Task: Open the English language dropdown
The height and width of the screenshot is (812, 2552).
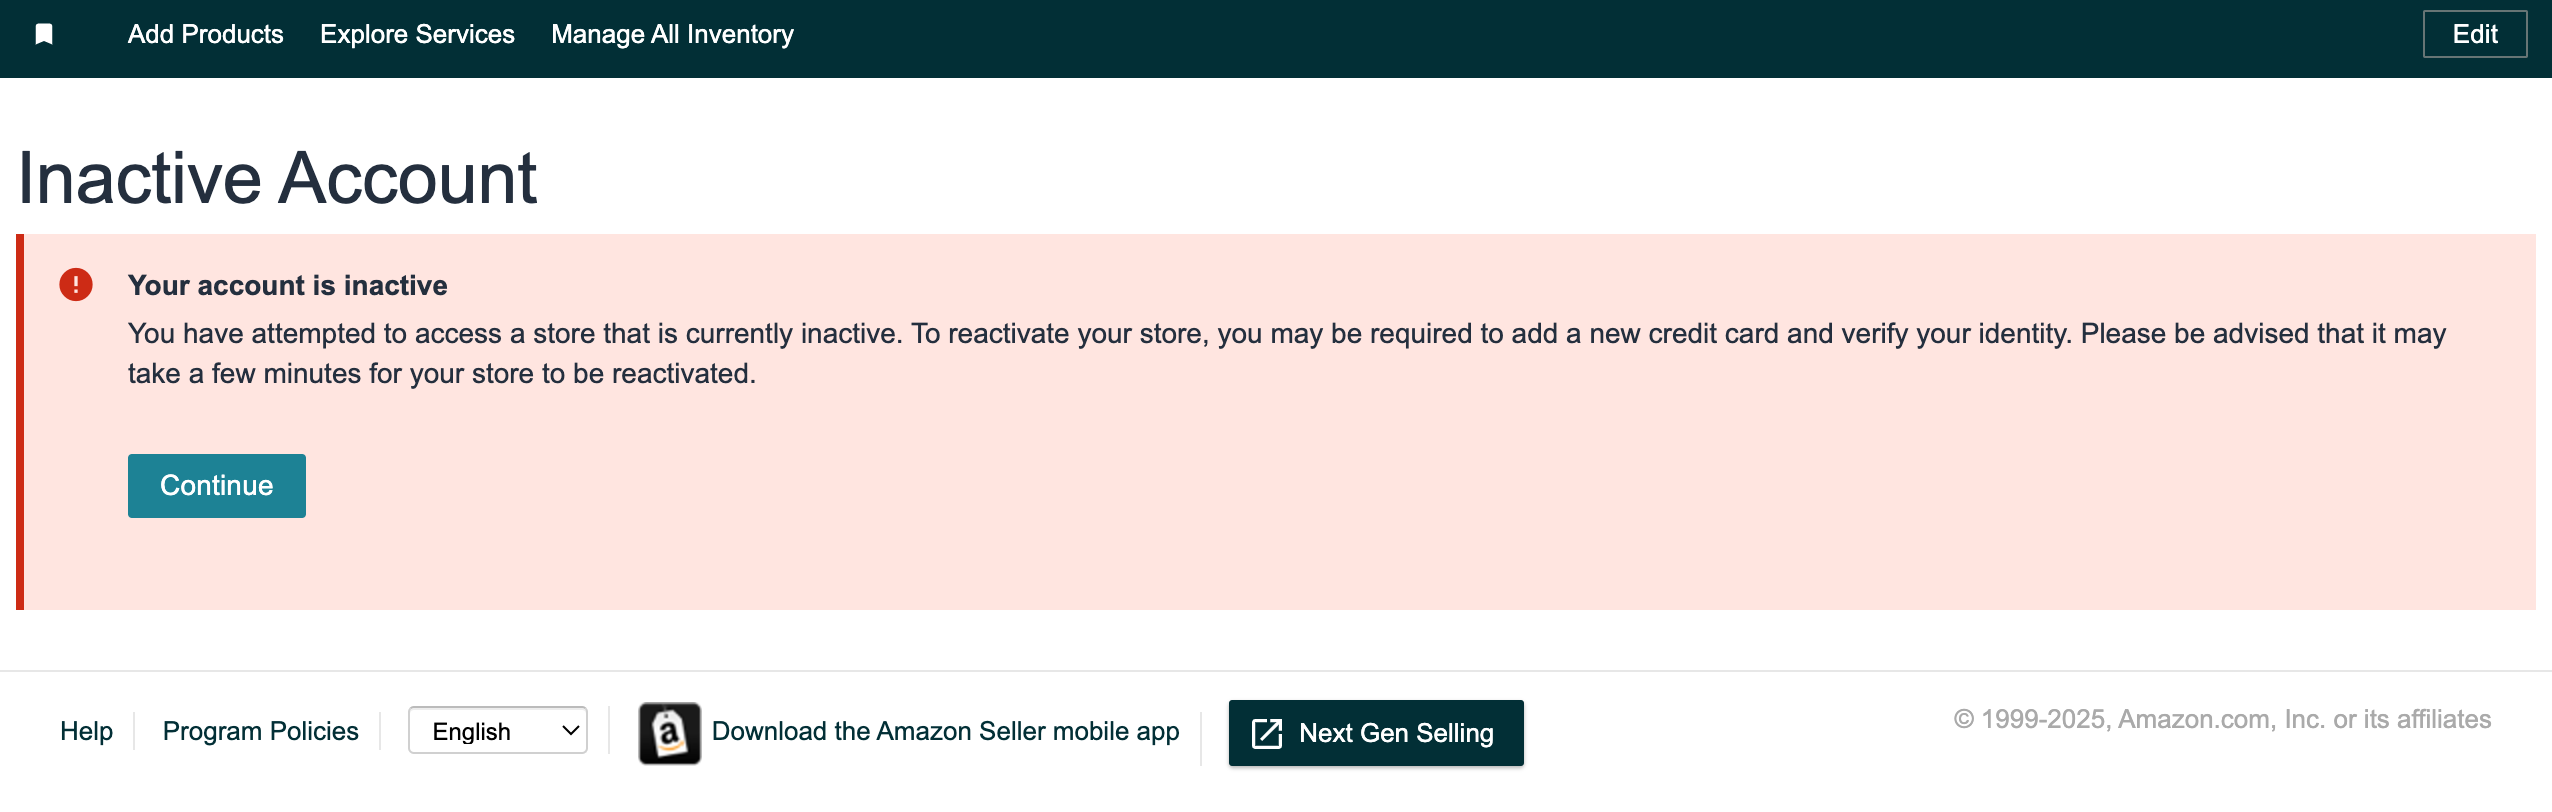Action: click(x=498, y=731)
